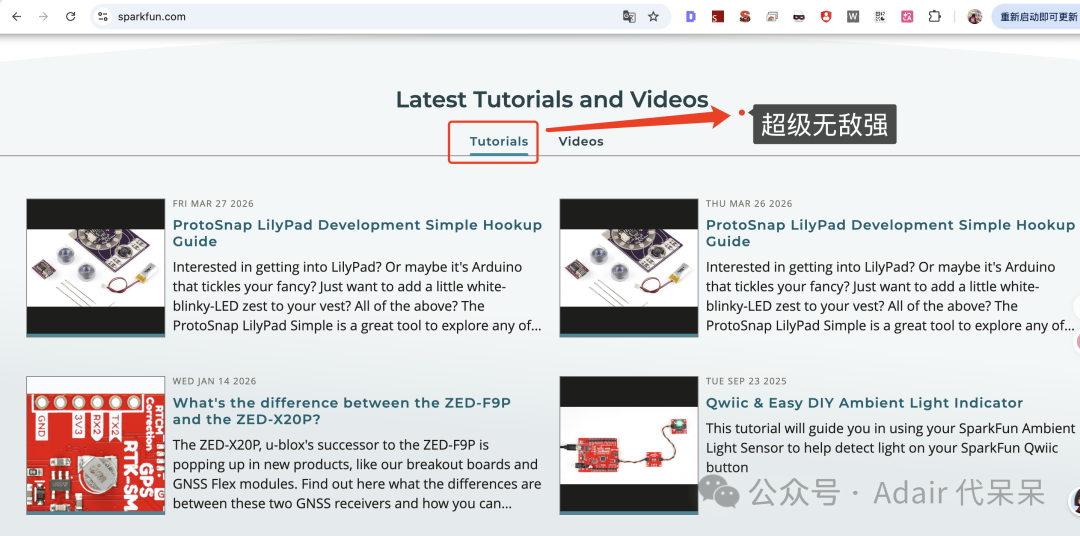Click the date text THU MAR 26 2026
1080x536 pixels.
[749, 204]
